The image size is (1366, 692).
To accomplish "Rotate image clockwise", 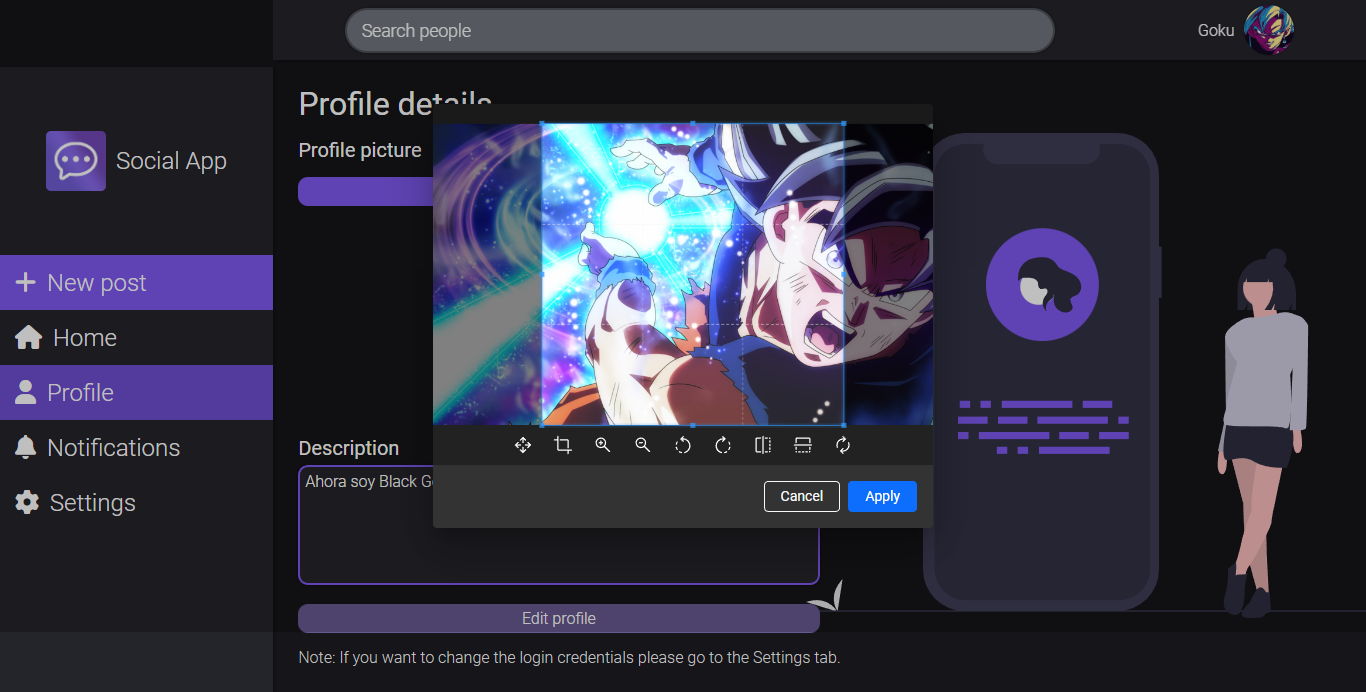I will click(x=723, y=445).
